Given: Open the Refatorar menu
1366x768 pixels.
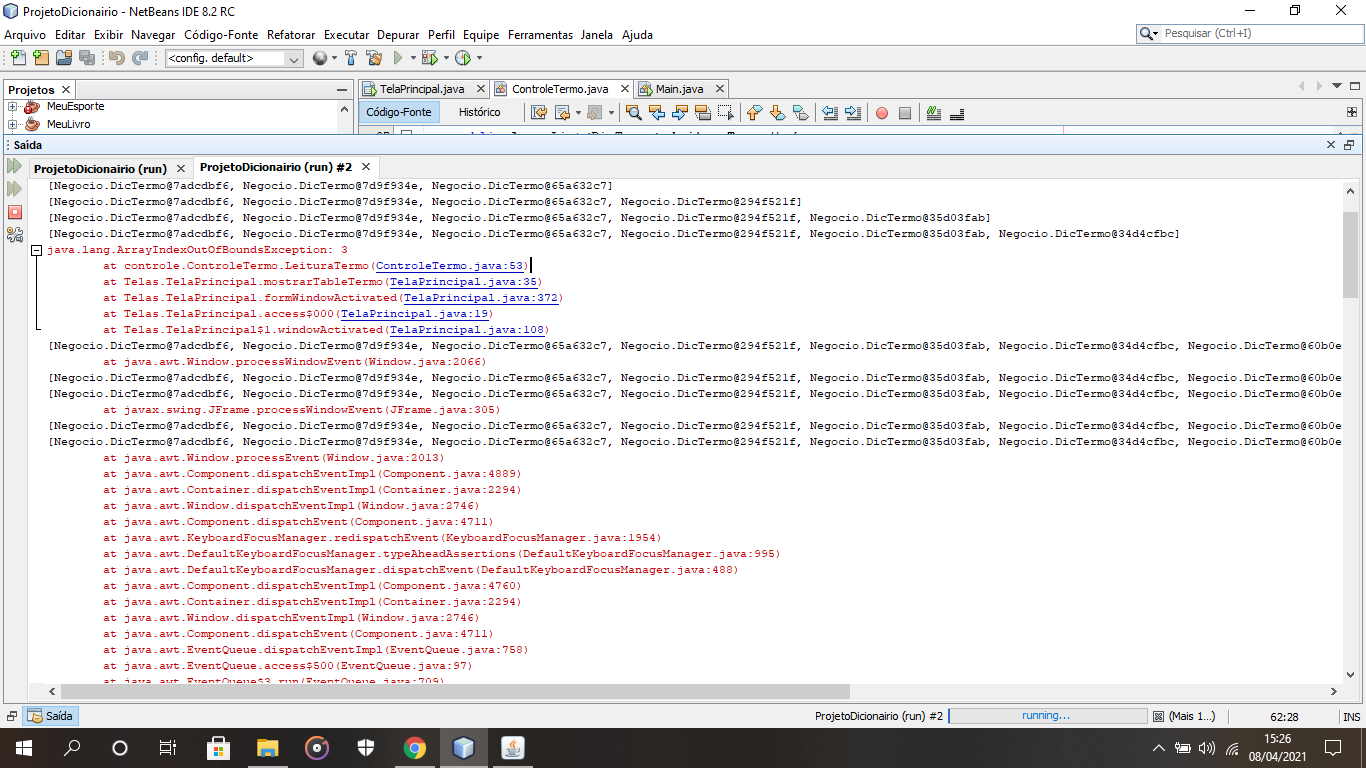Looking at the screenshot, I should (289, 34).
